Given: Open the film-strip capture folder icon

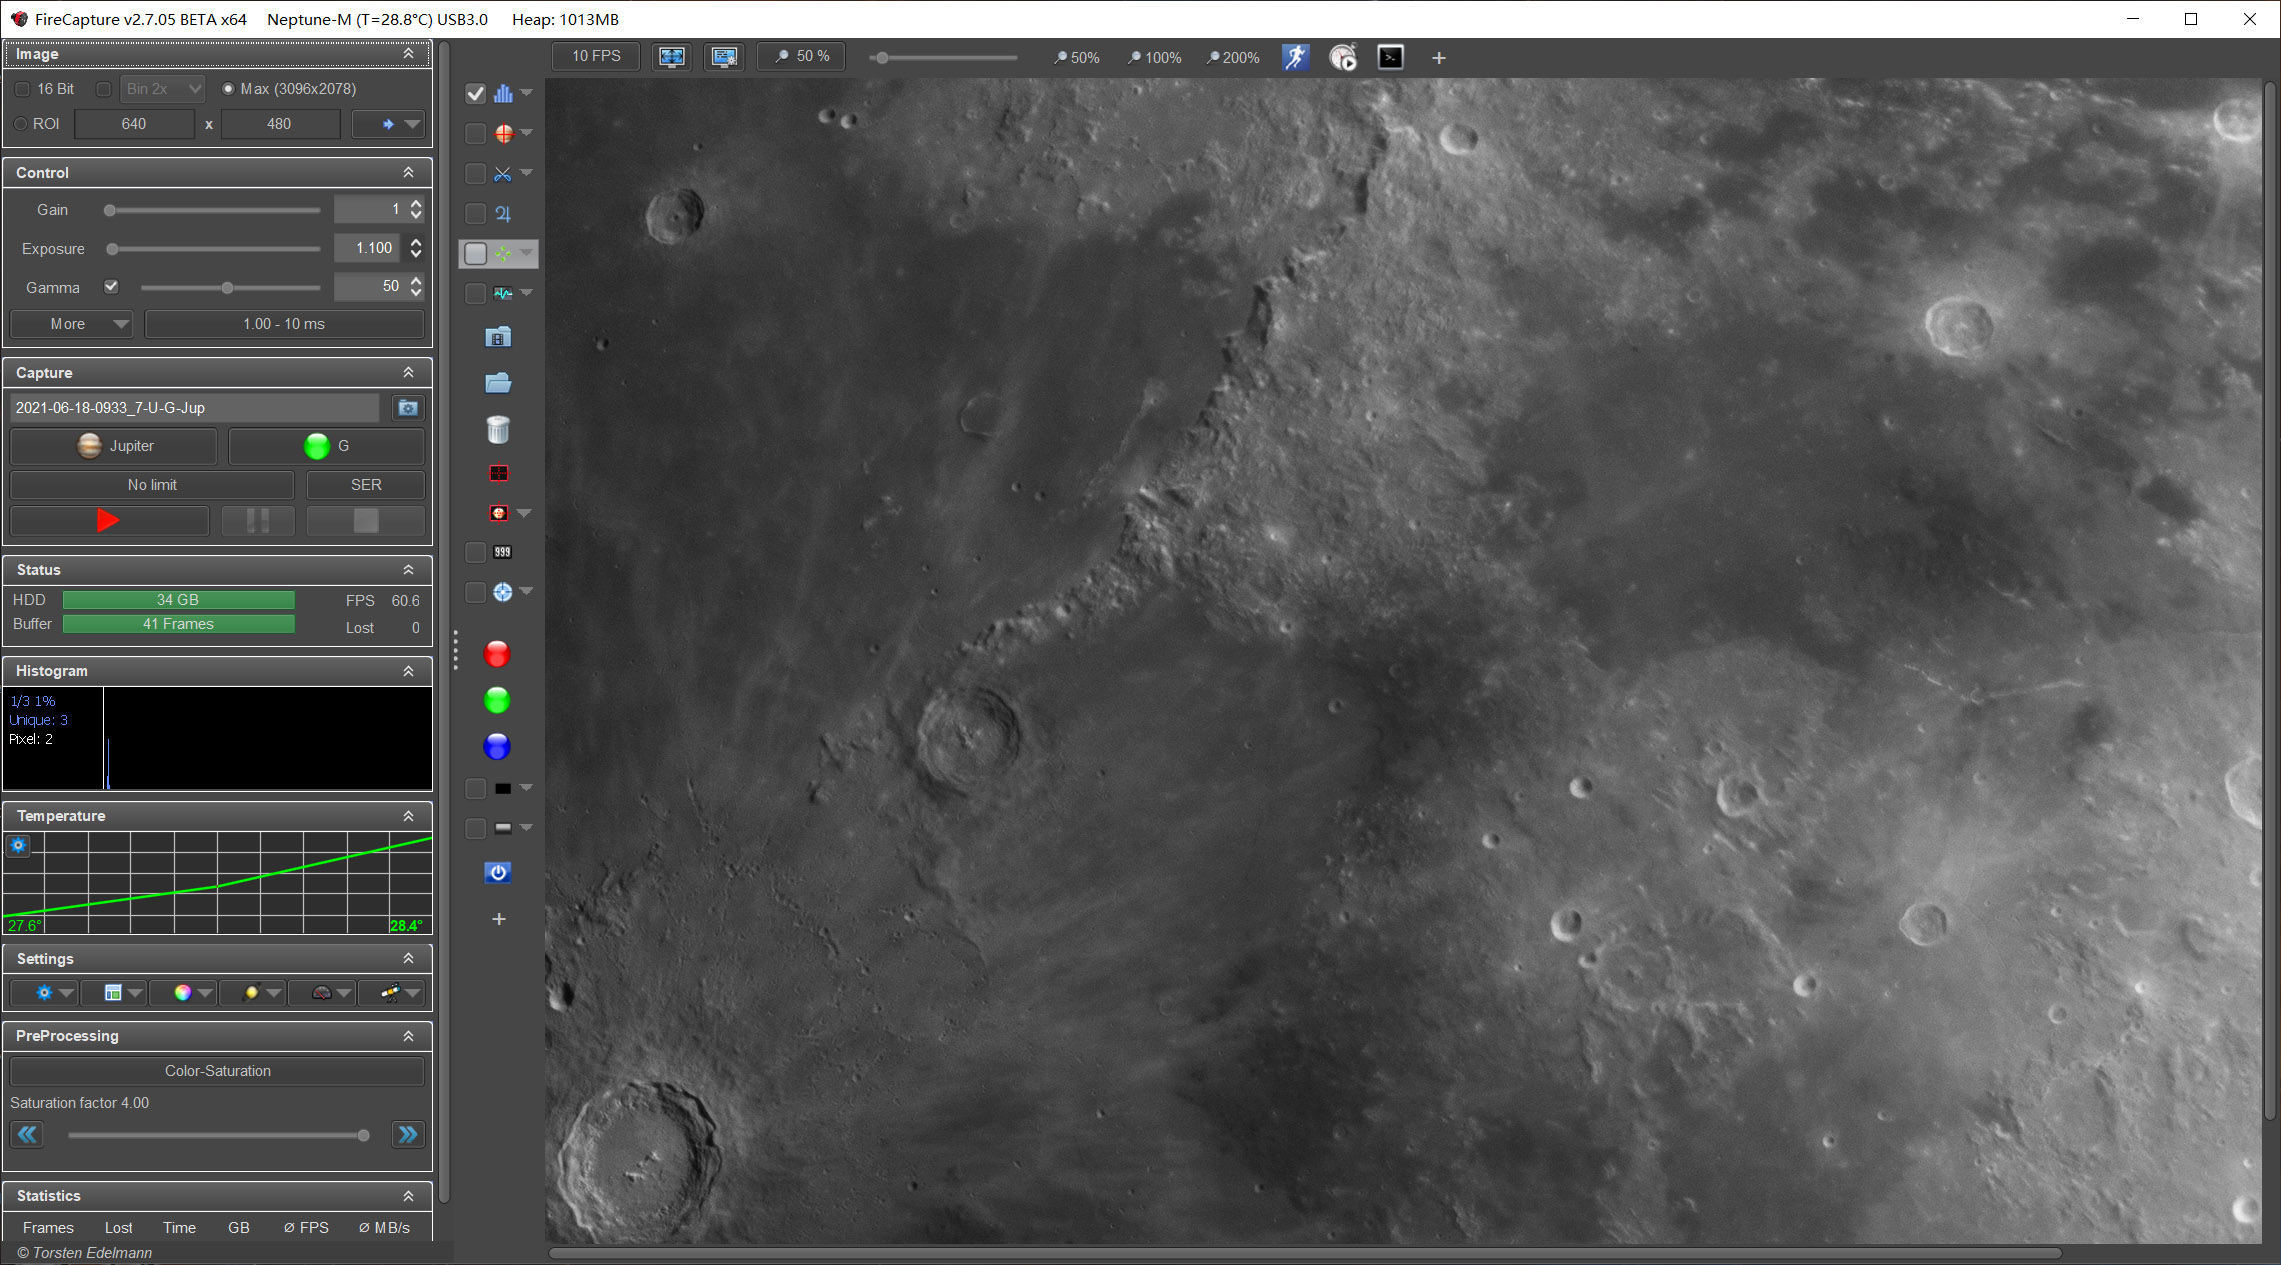Looking at the screenshot, I should (x=498, y=337).
